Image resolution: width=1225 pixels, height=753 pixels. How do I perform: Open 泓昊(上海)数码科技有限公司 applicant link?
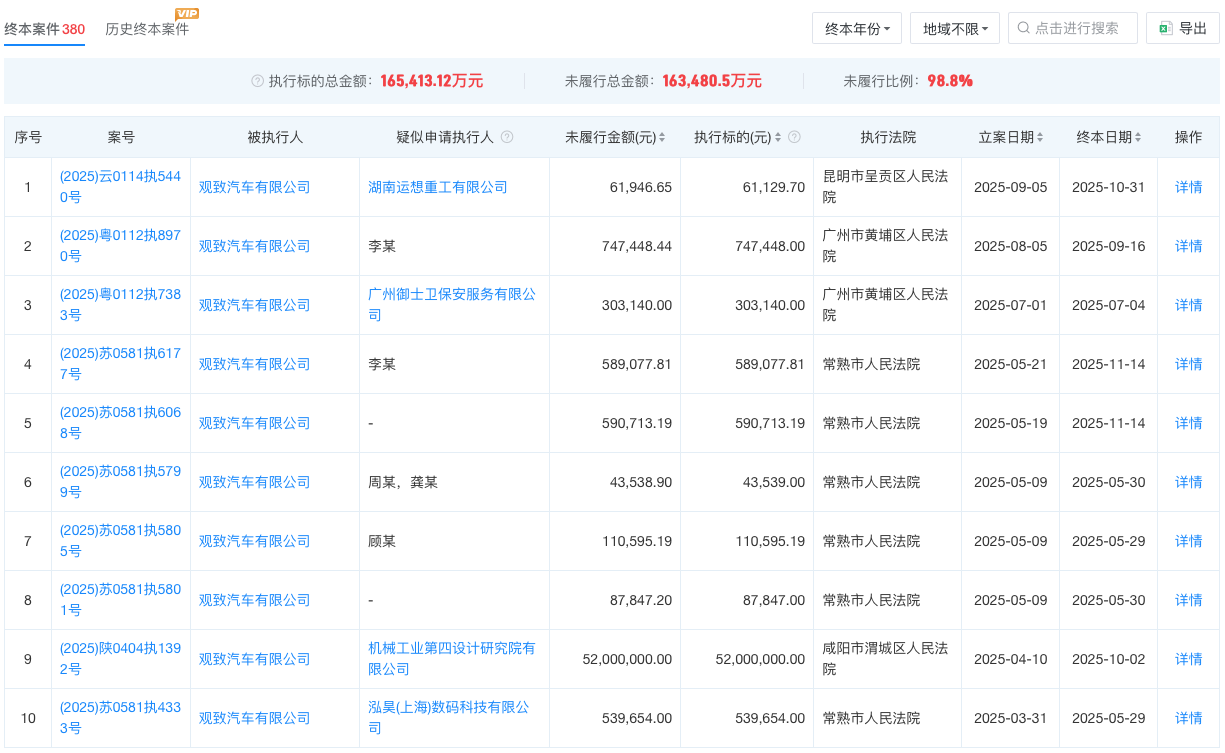point(448,717)
